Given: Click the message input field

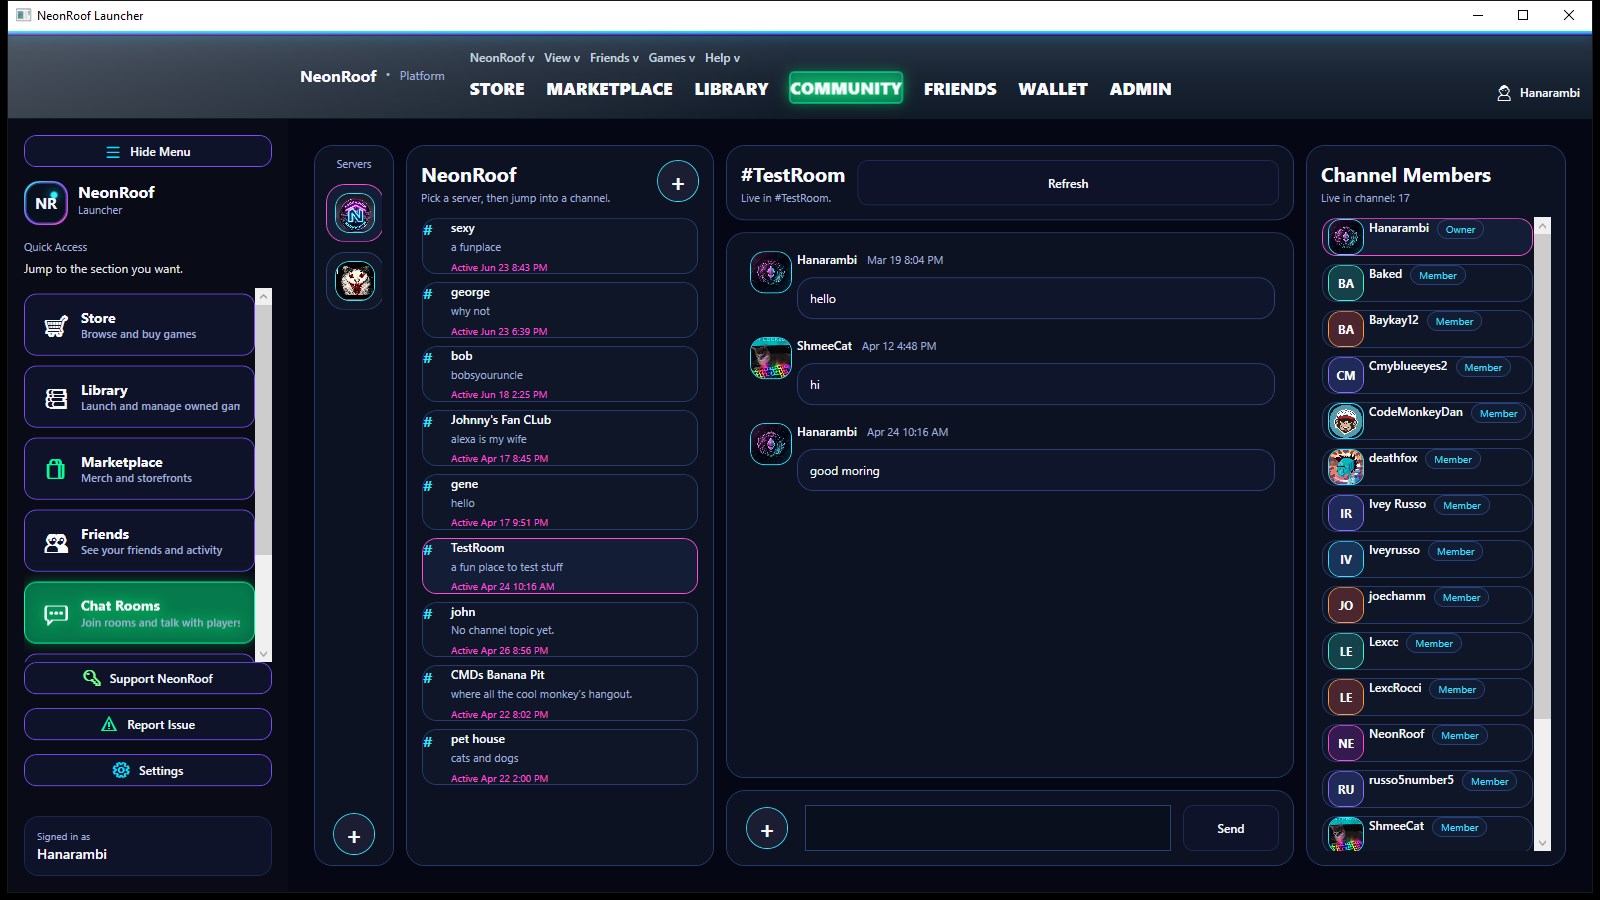Looking at the screenshot, I should coord(988,828).
